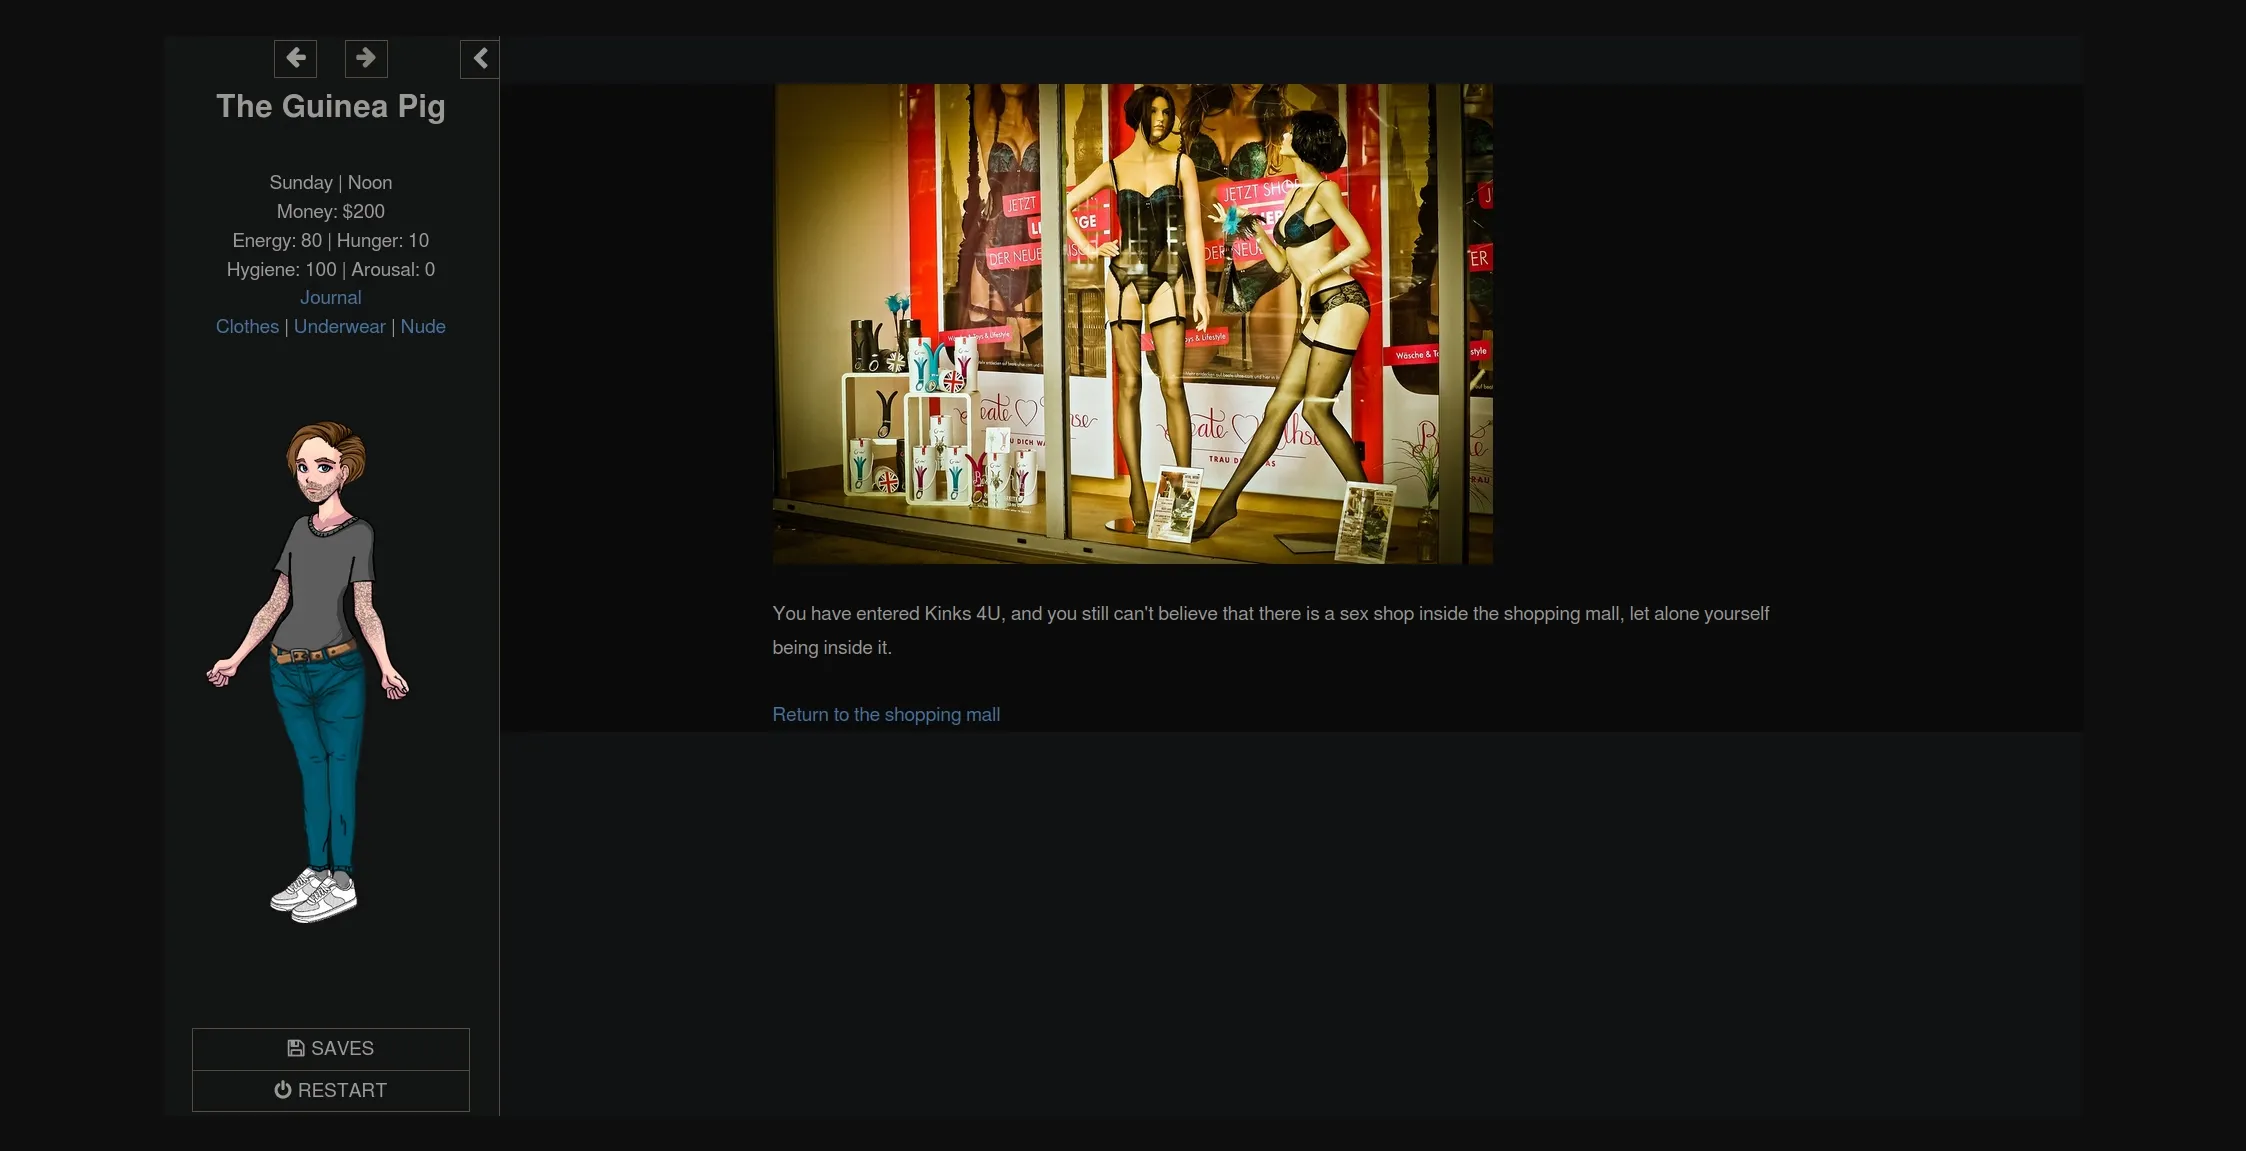Click the Sunday | Noon time display
Viewport: 2246px width, 1151px height.
coord(330,182)
